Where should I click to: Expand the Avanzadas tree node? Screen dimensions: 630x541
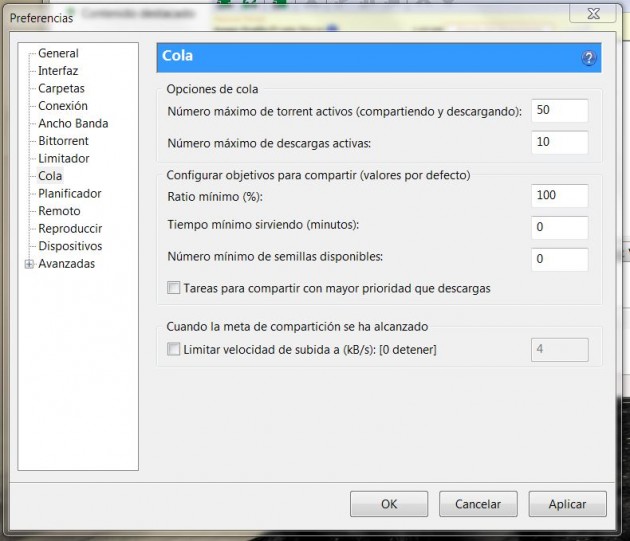click(30, 264)
